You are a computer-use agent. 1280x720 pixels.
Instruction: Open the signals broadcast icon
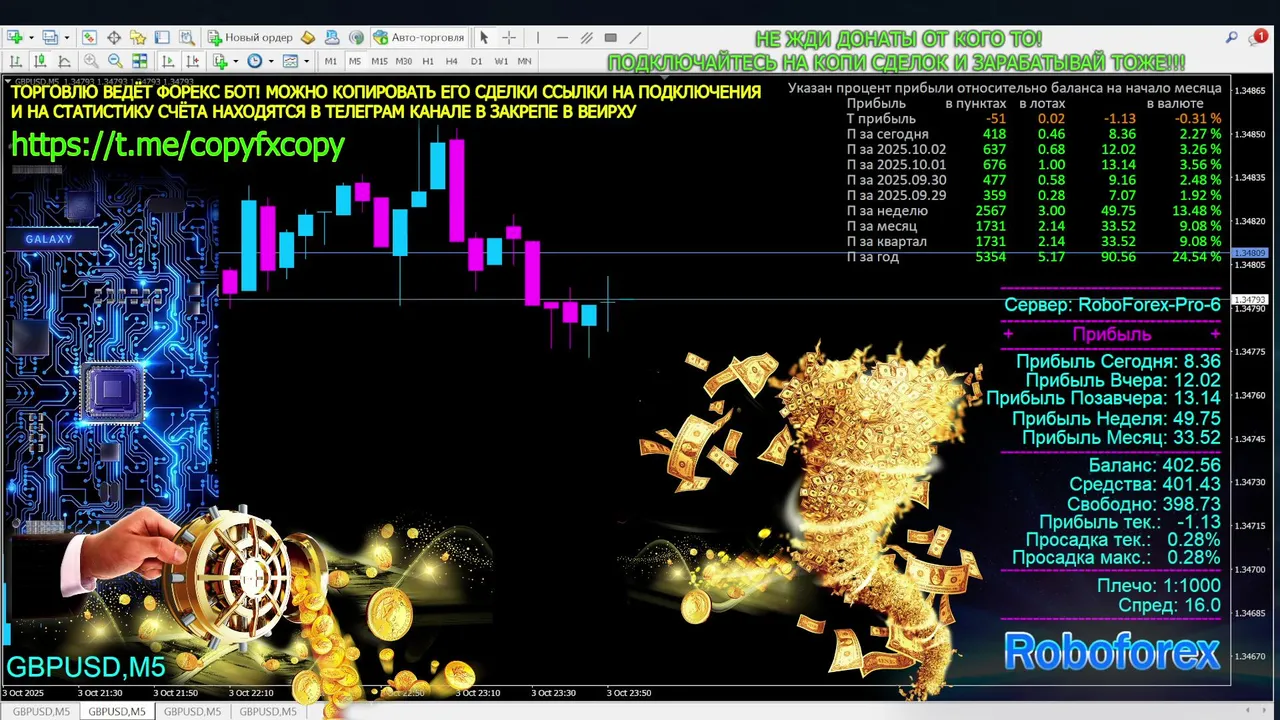357,37
